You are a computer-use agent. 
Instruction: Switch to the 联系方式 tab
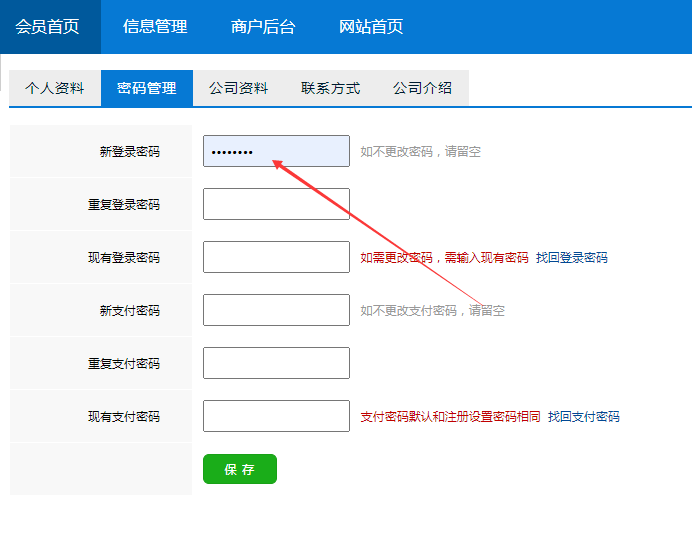tap(330, 88)
